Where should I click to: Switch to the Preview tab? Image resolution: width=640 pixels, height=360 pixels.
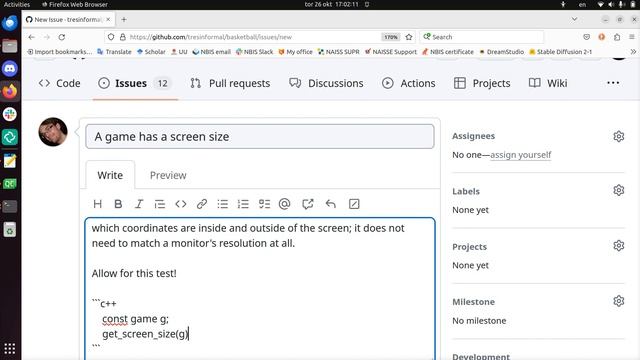pos(168,175)
